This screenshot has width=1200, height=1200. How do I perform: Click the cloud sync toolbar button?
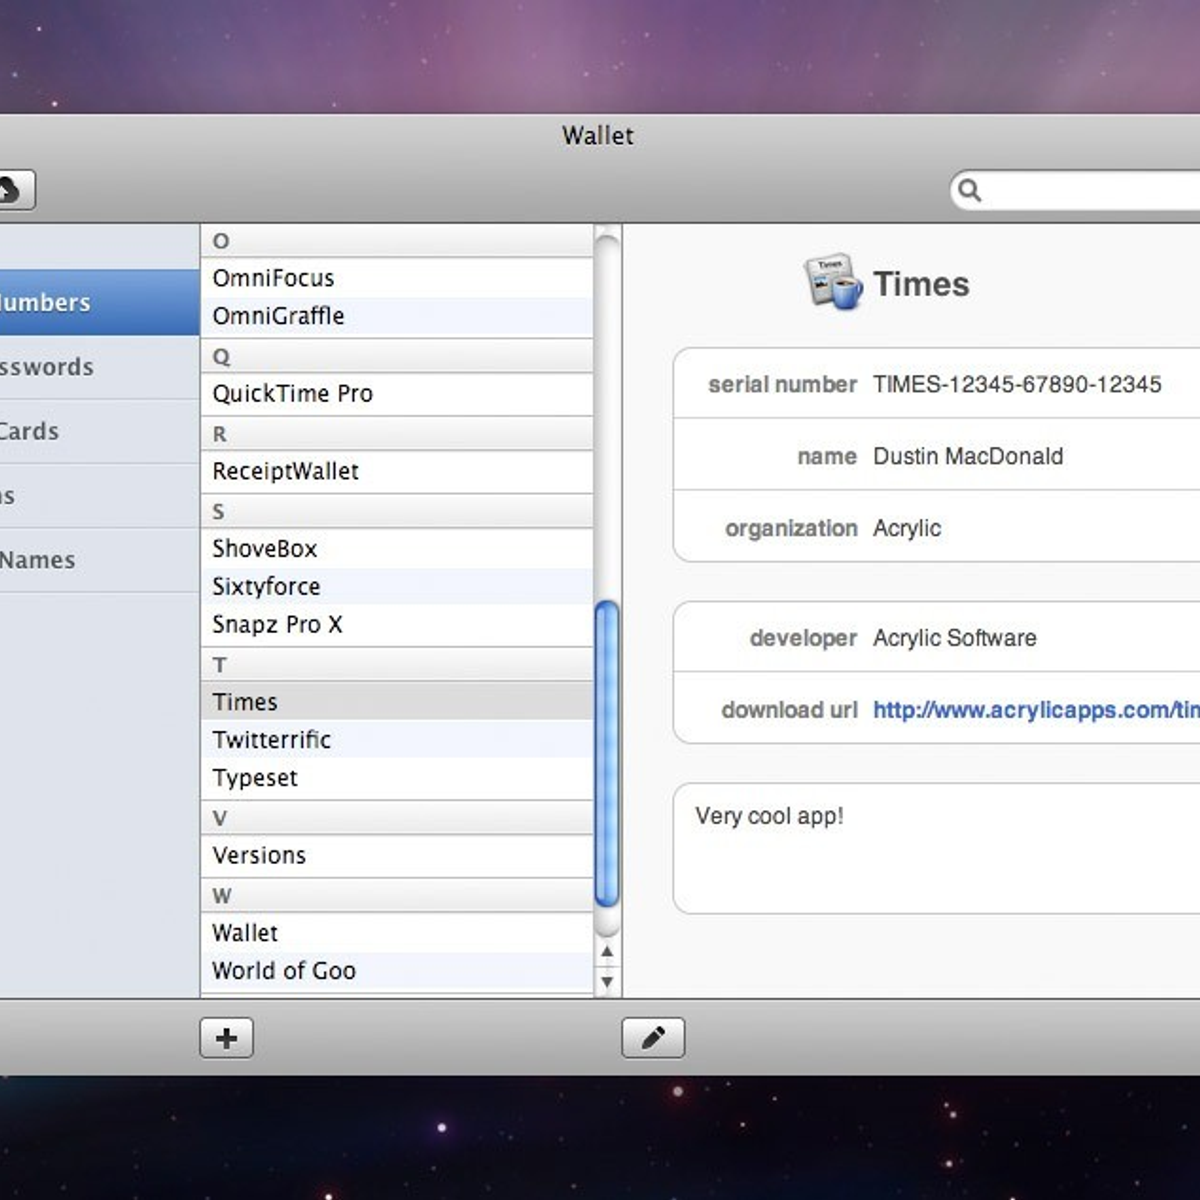pyautogui.click(x=12, y=190)
